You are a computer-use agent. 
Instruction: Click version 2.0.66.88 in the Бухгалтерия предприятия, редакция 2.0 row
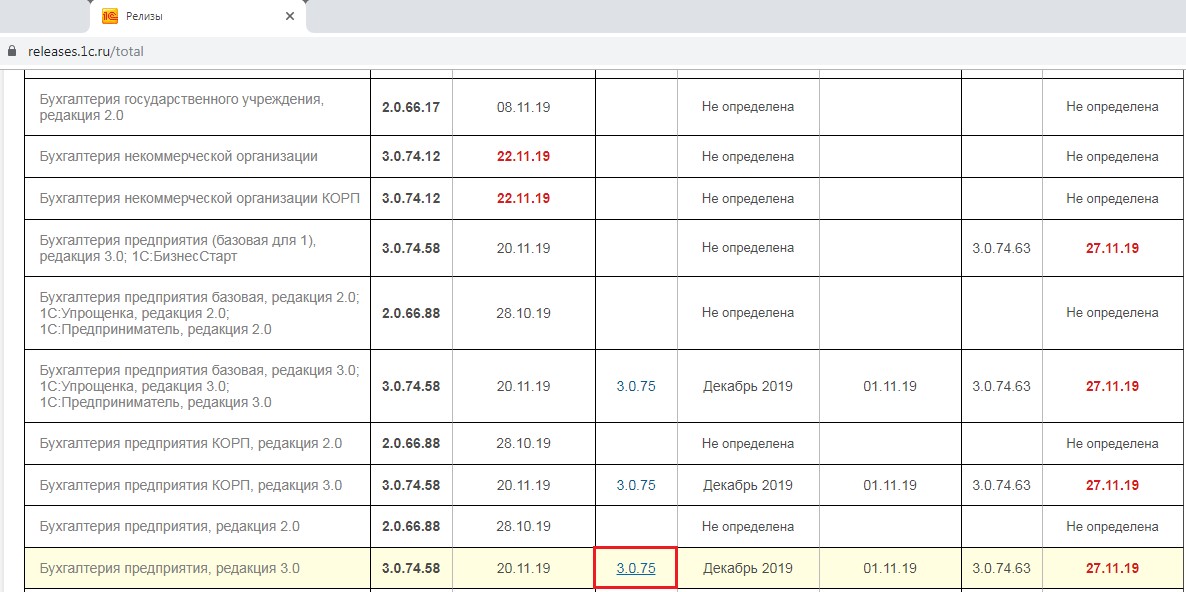[x=411, y=526]
